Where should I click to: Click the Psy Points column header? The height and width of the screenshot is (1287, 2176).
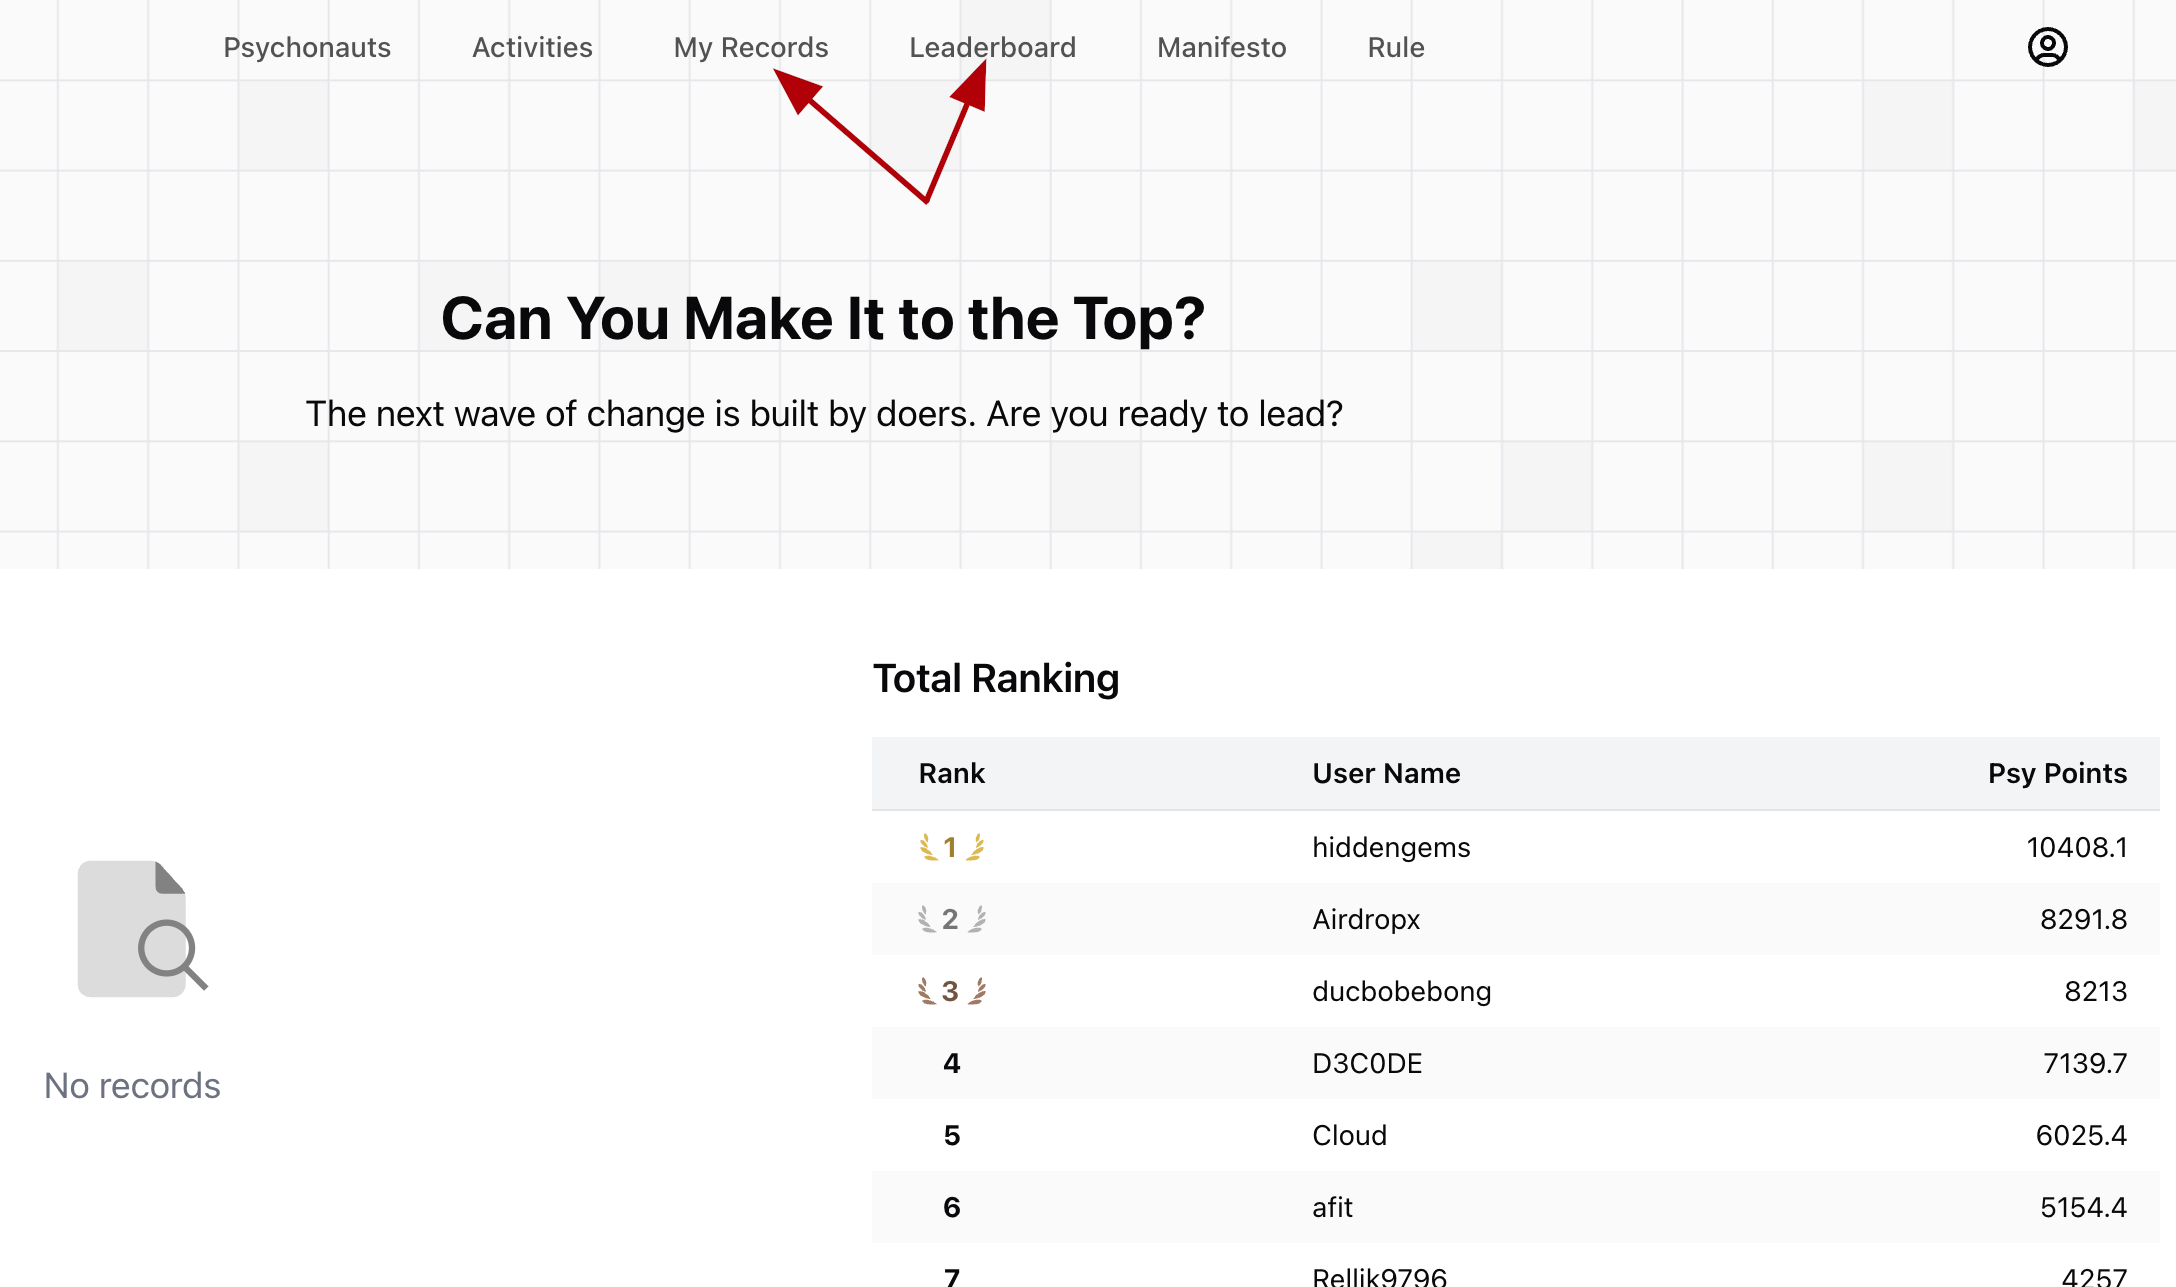pyautogui.click(x=2056, y=773)
